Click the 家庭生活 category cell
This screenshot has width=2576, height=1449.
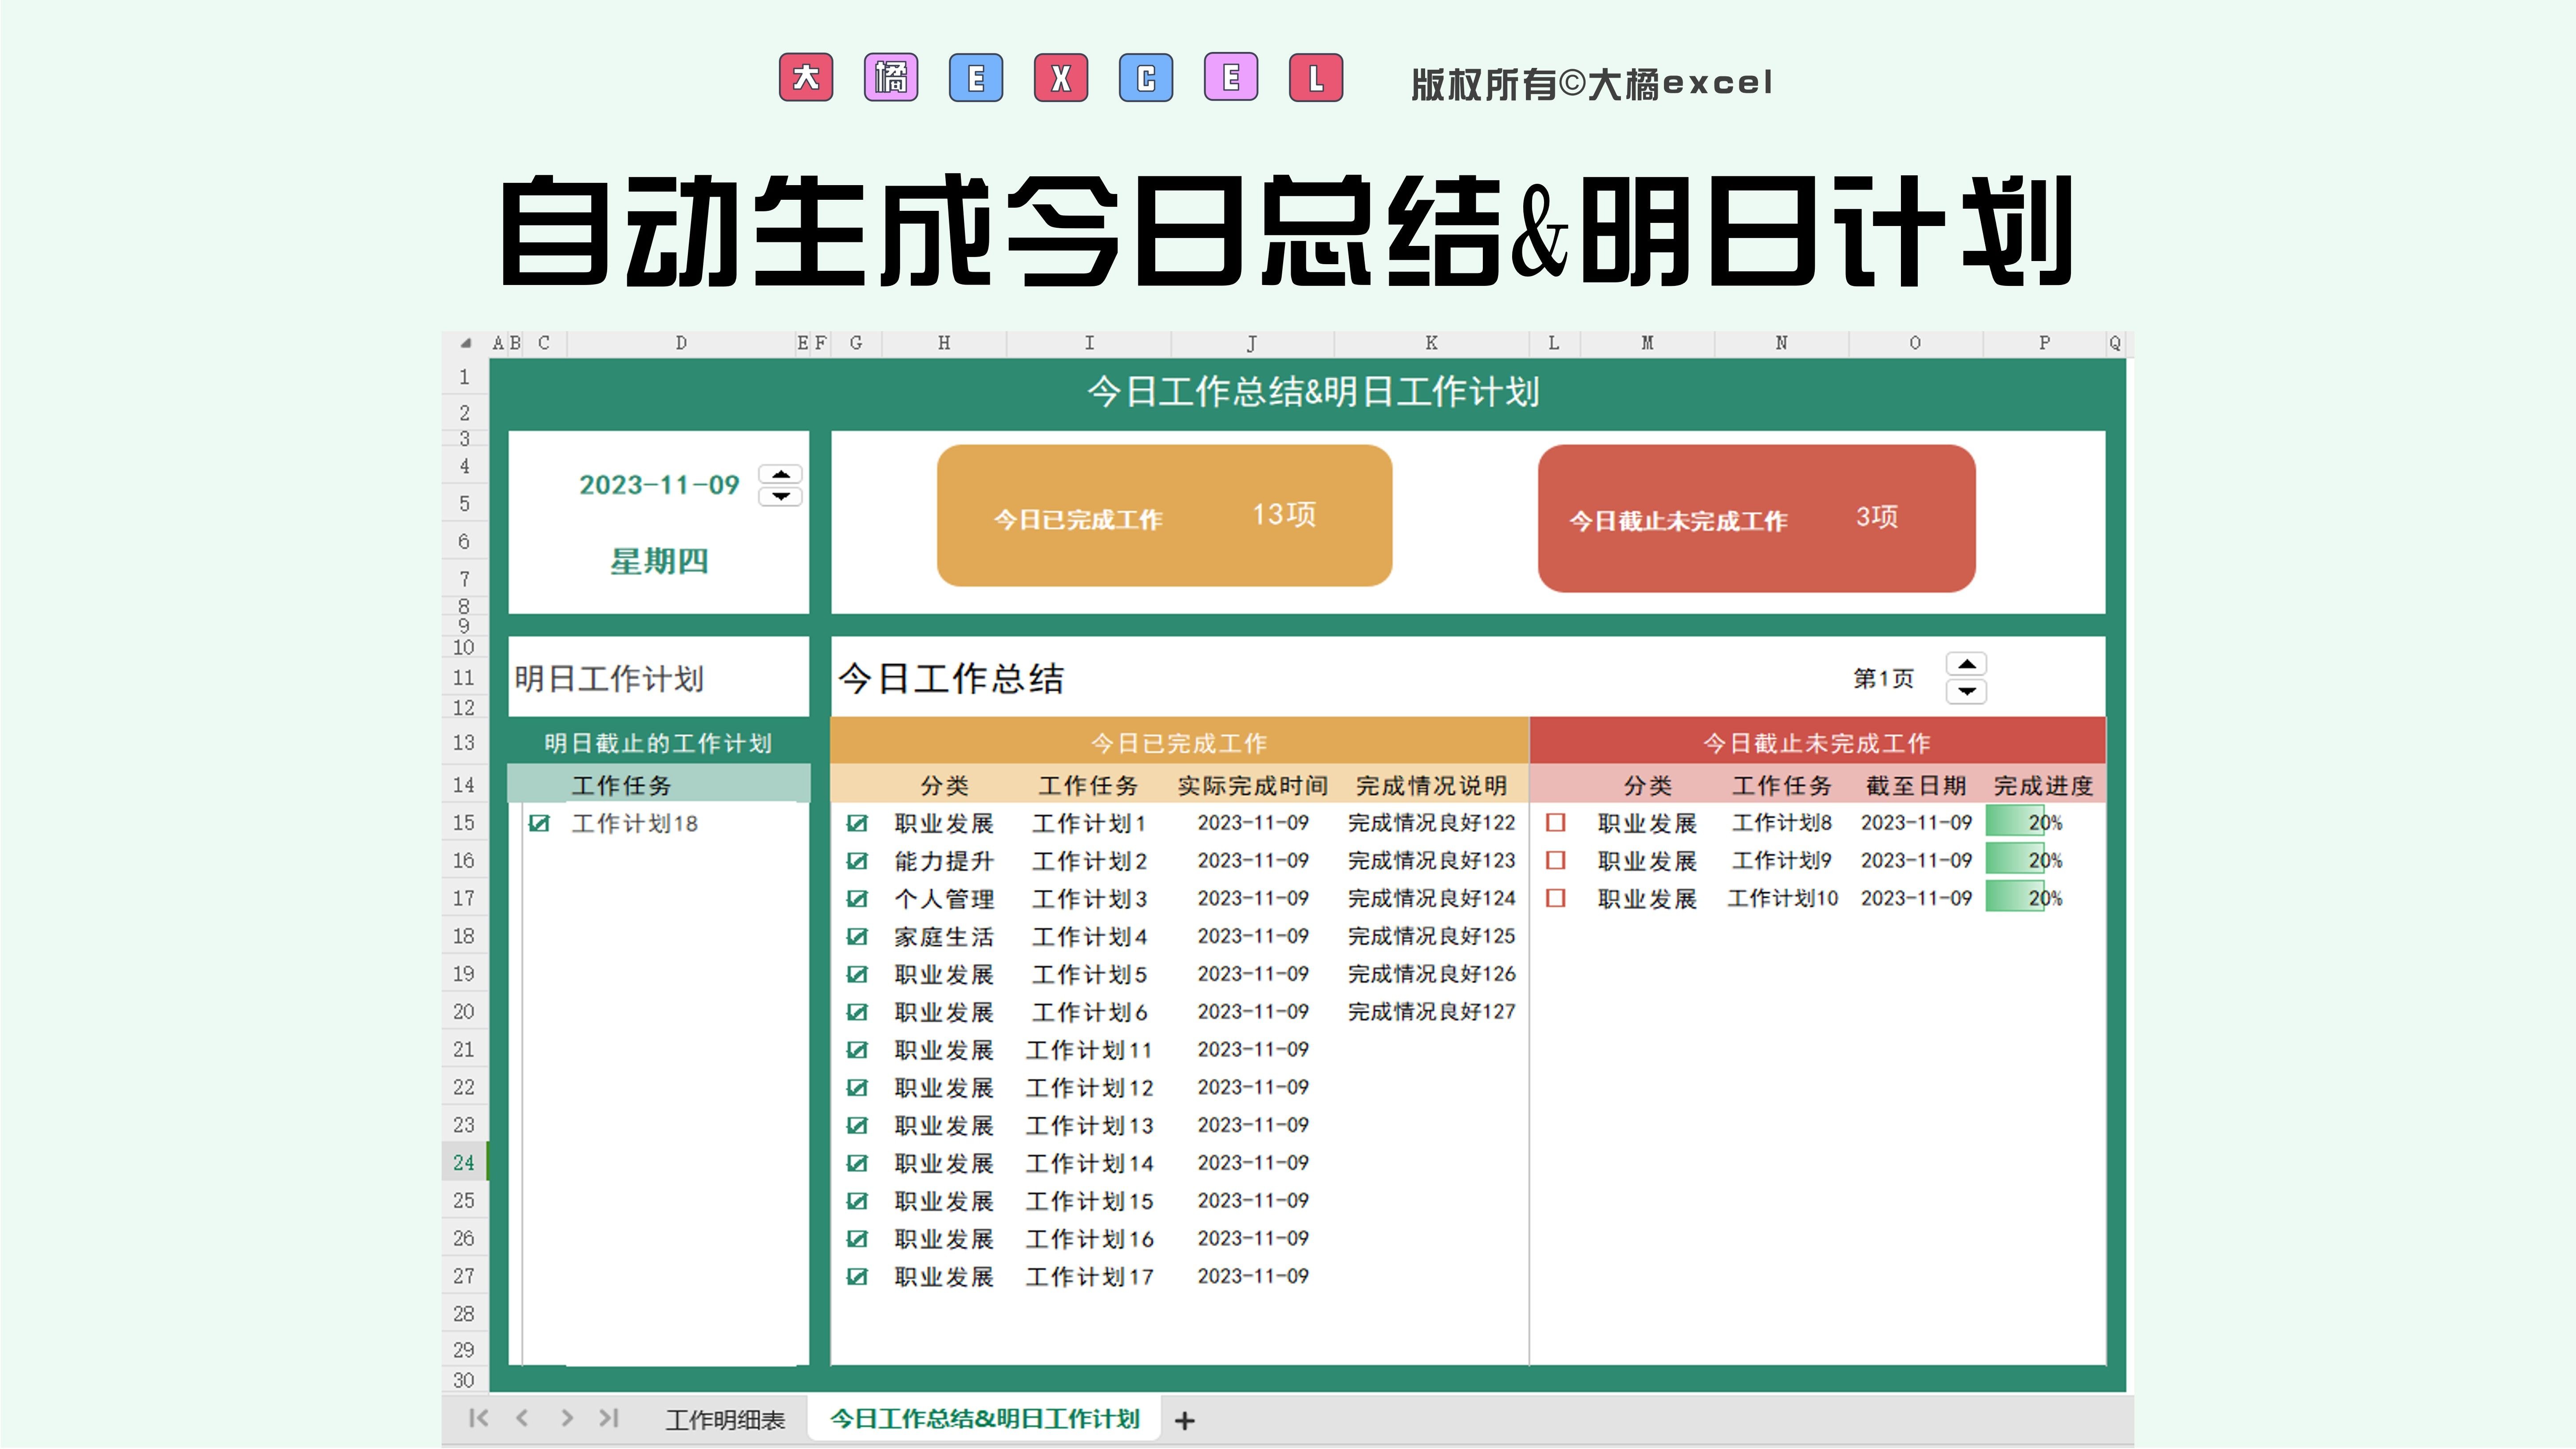click(x=943, y=937)
